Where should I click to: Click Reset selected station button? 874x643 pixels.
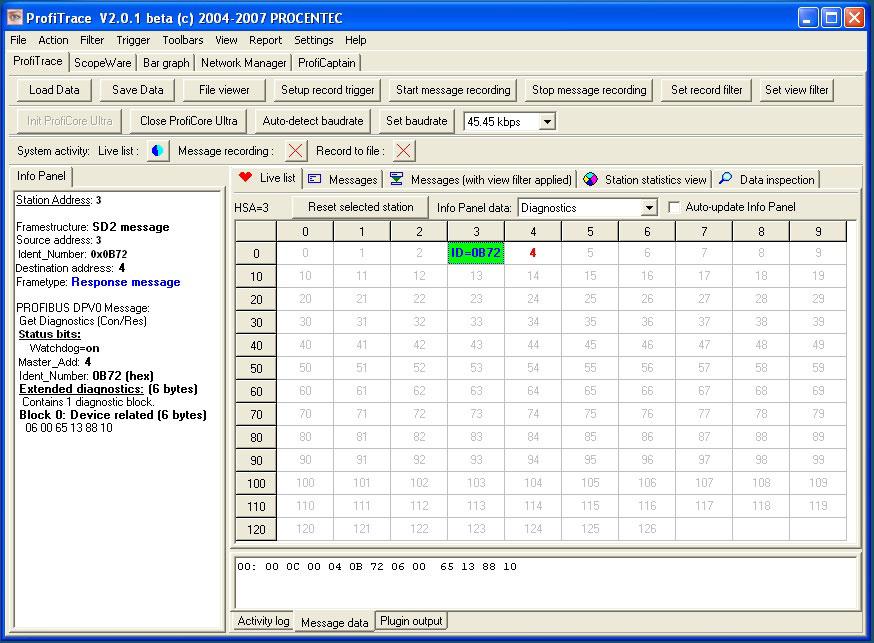pos(361,207)
